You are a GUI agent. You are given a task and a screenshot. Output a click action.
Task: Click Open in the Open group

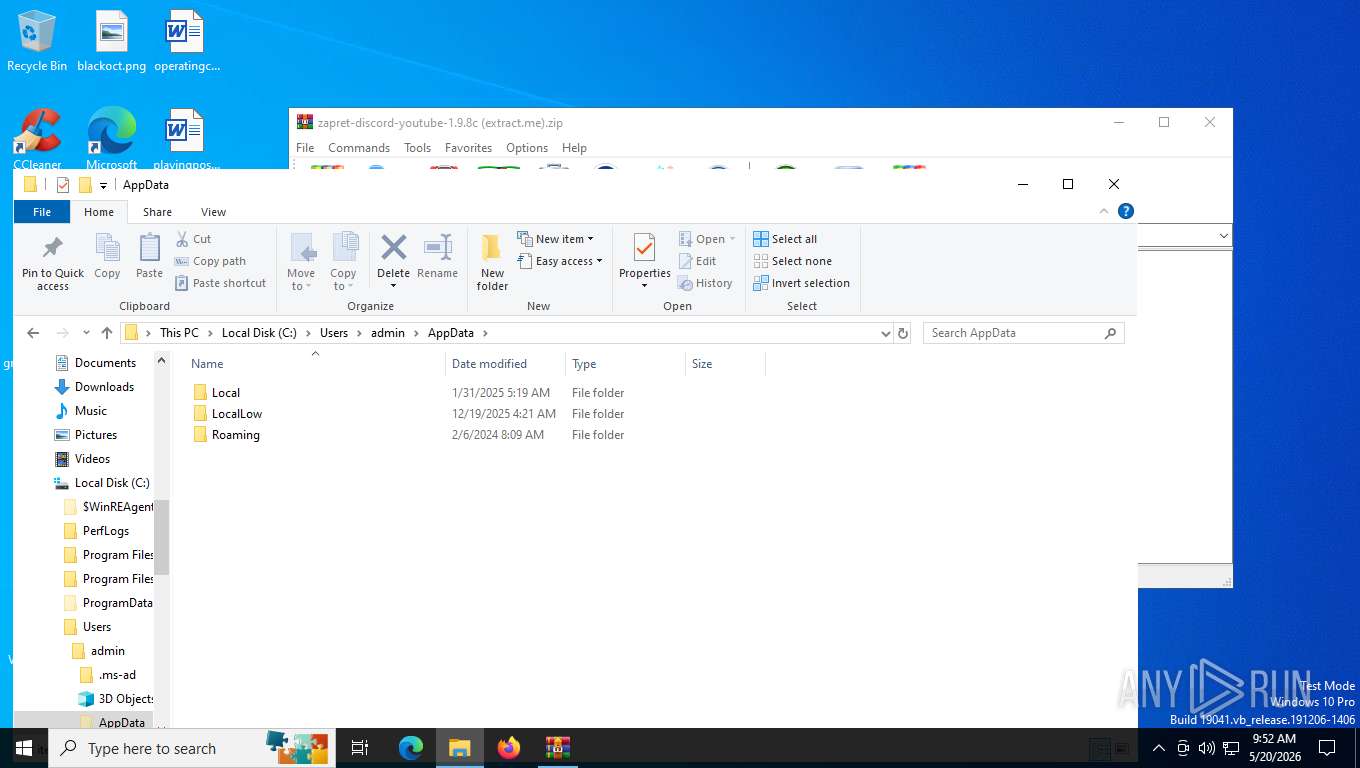(x=707, y=239)
